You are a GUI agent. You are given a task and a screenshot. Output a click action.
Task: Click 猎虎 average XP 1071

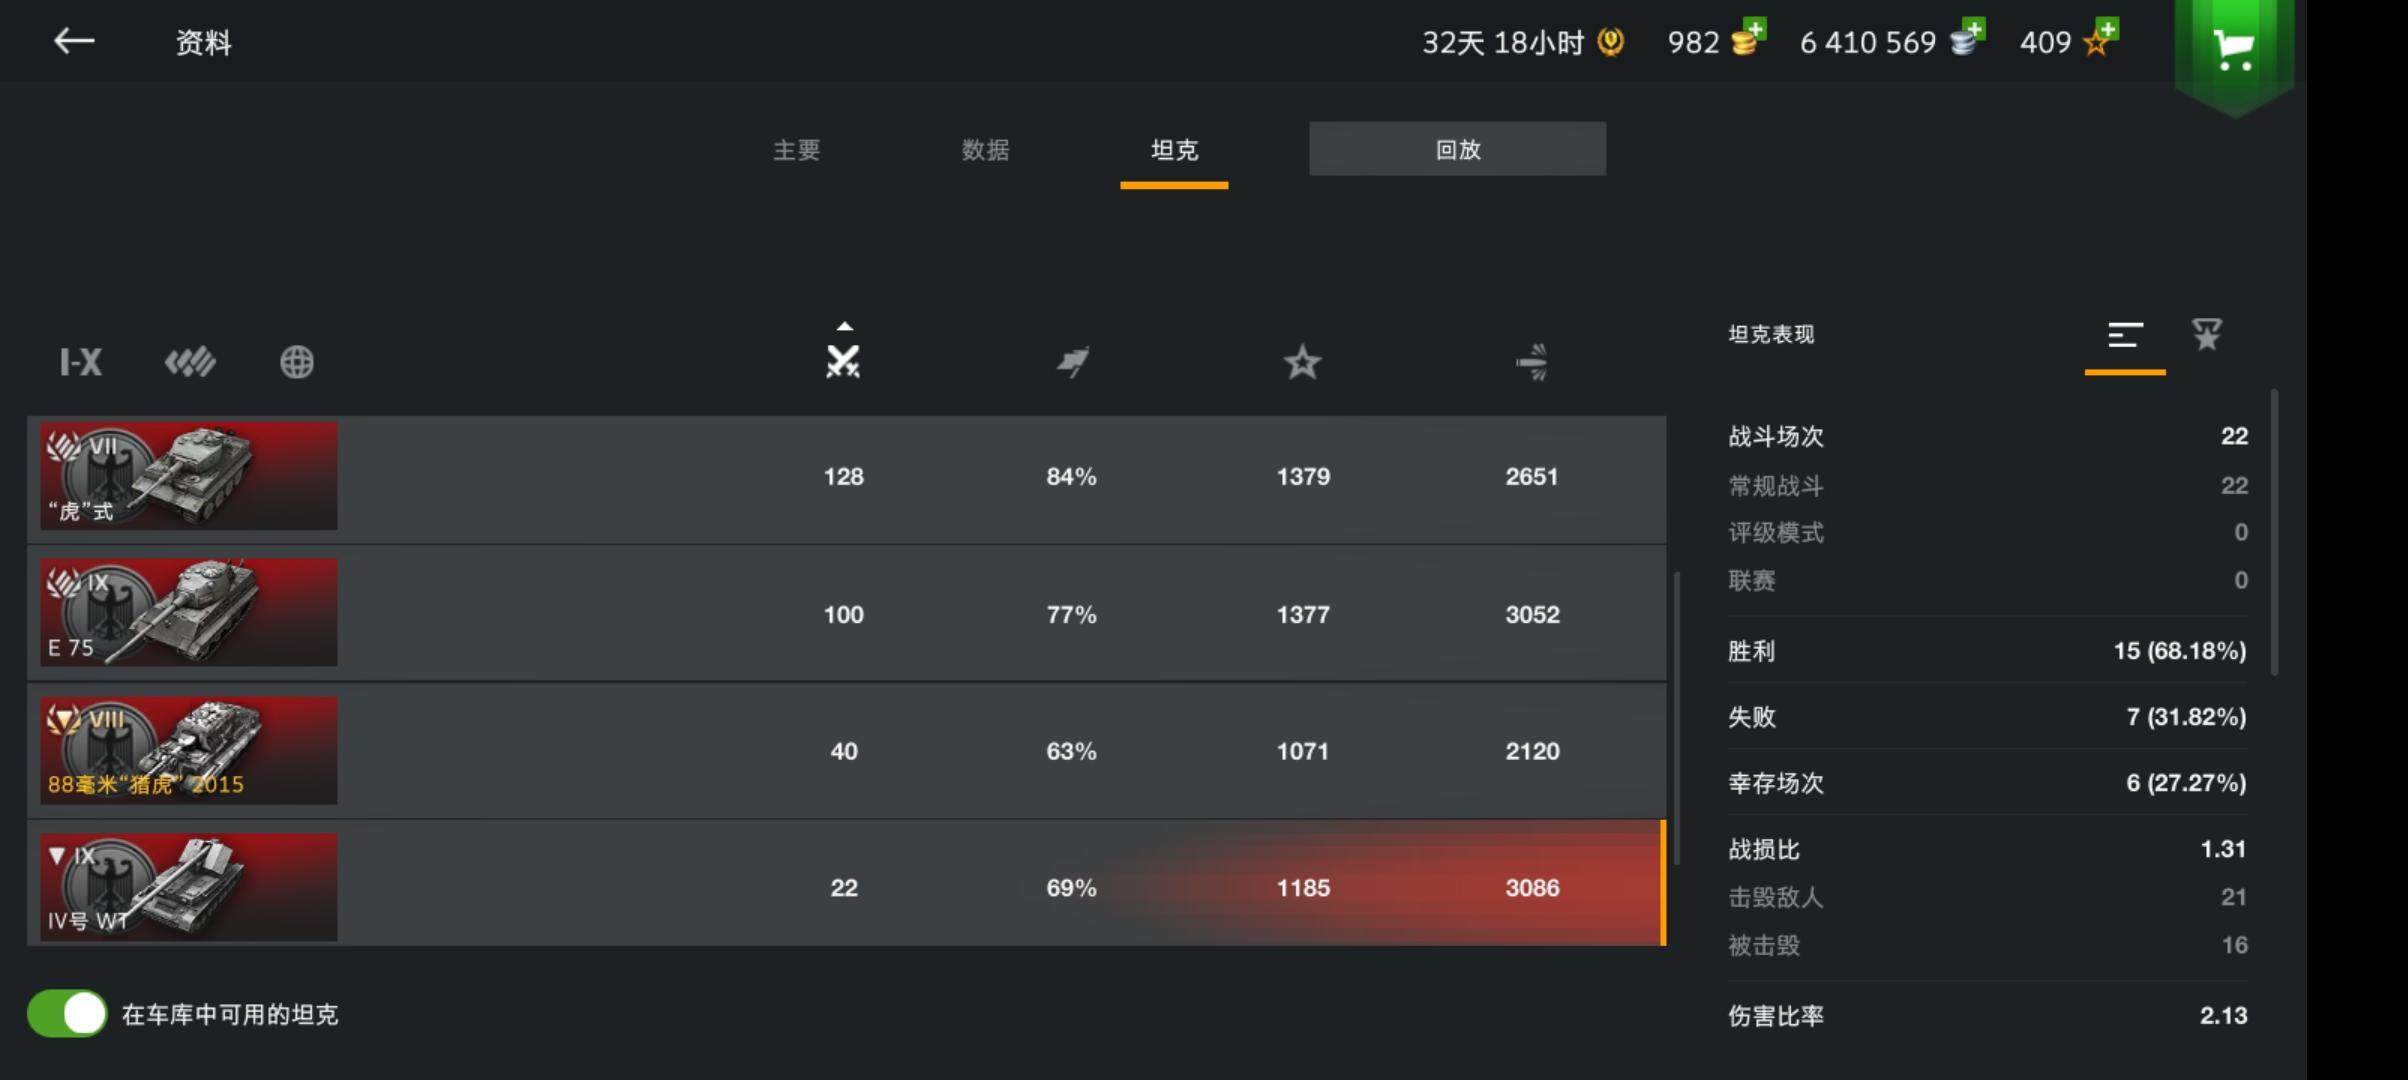point(1303,751)
